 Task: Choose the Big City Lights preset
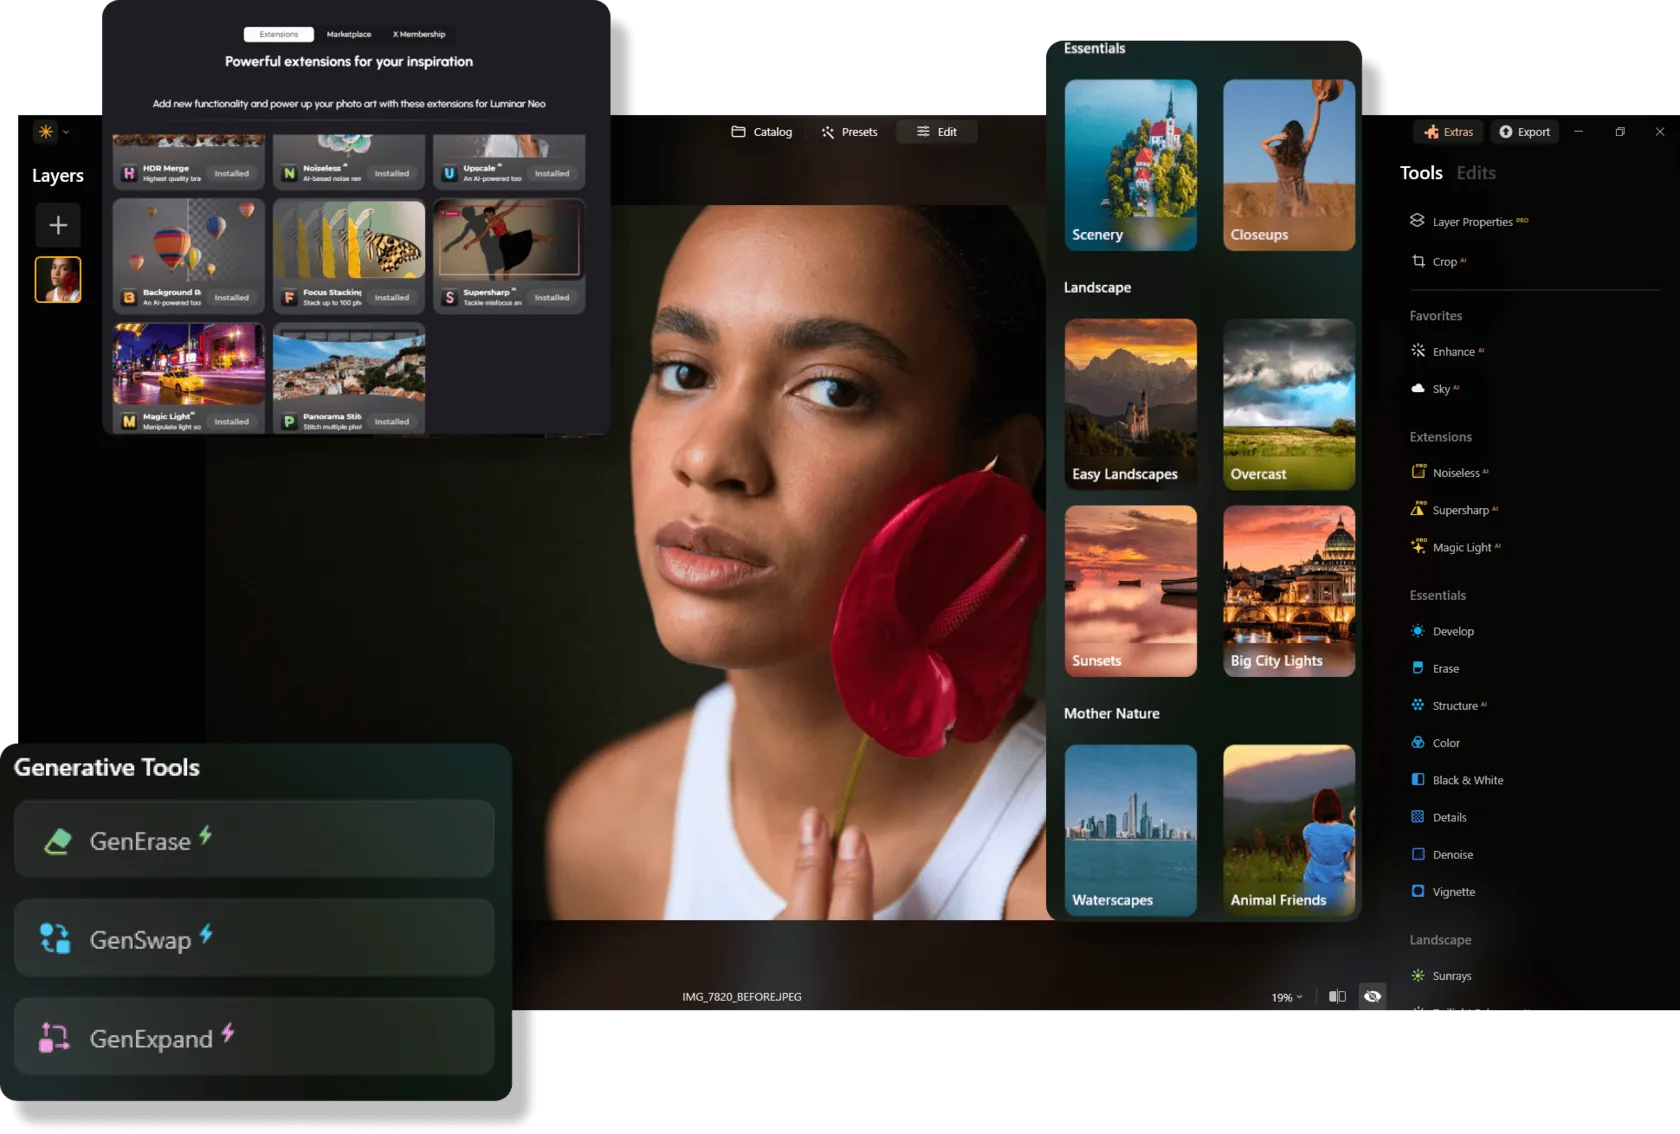(x=1288, y=591)
